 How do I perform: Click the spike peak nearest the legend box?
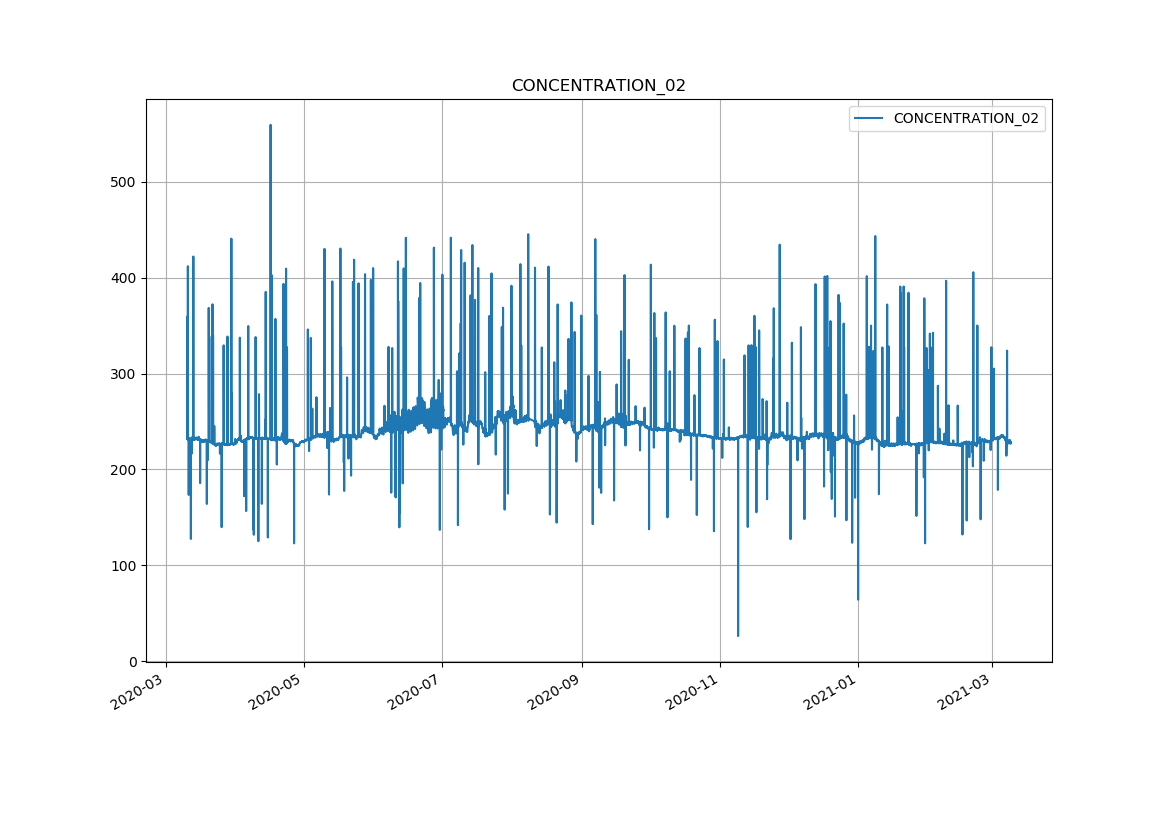click(x=875, y=237)
